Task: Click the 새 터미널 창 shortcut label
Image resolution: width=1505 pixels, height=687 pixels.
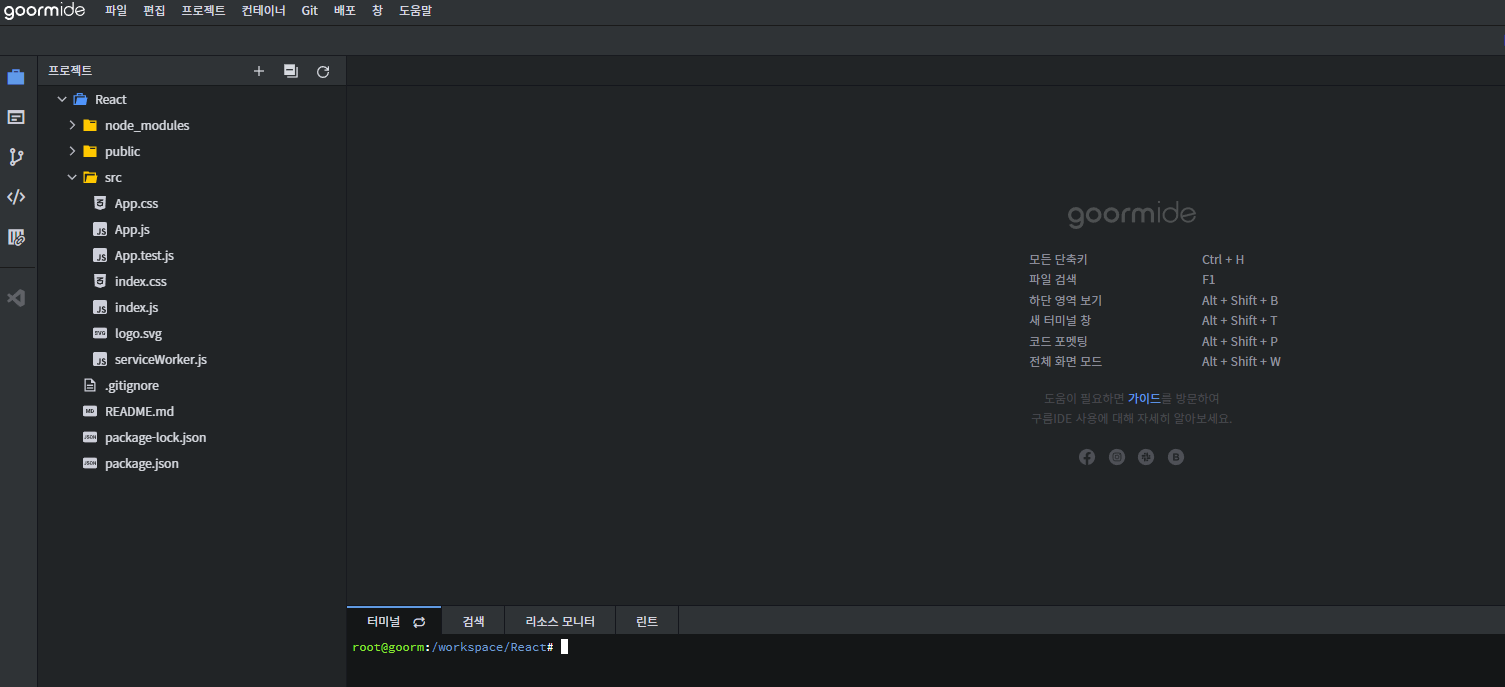Action: [1060, 321]
